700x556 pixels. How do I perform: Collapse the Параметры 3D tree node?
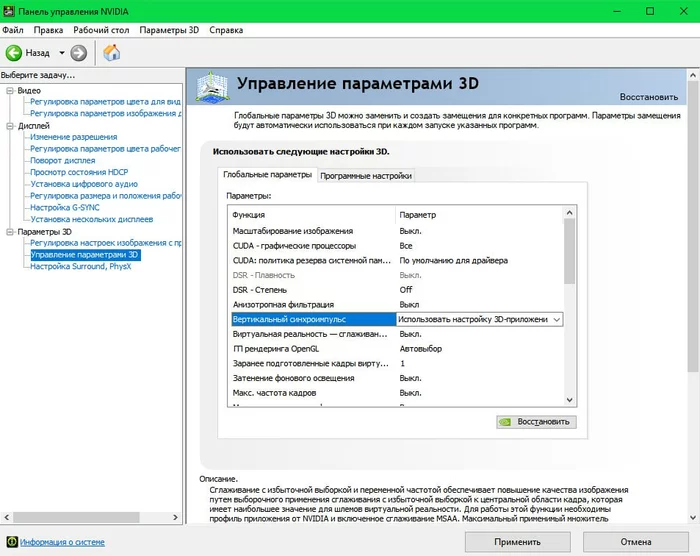pos(10,232)
